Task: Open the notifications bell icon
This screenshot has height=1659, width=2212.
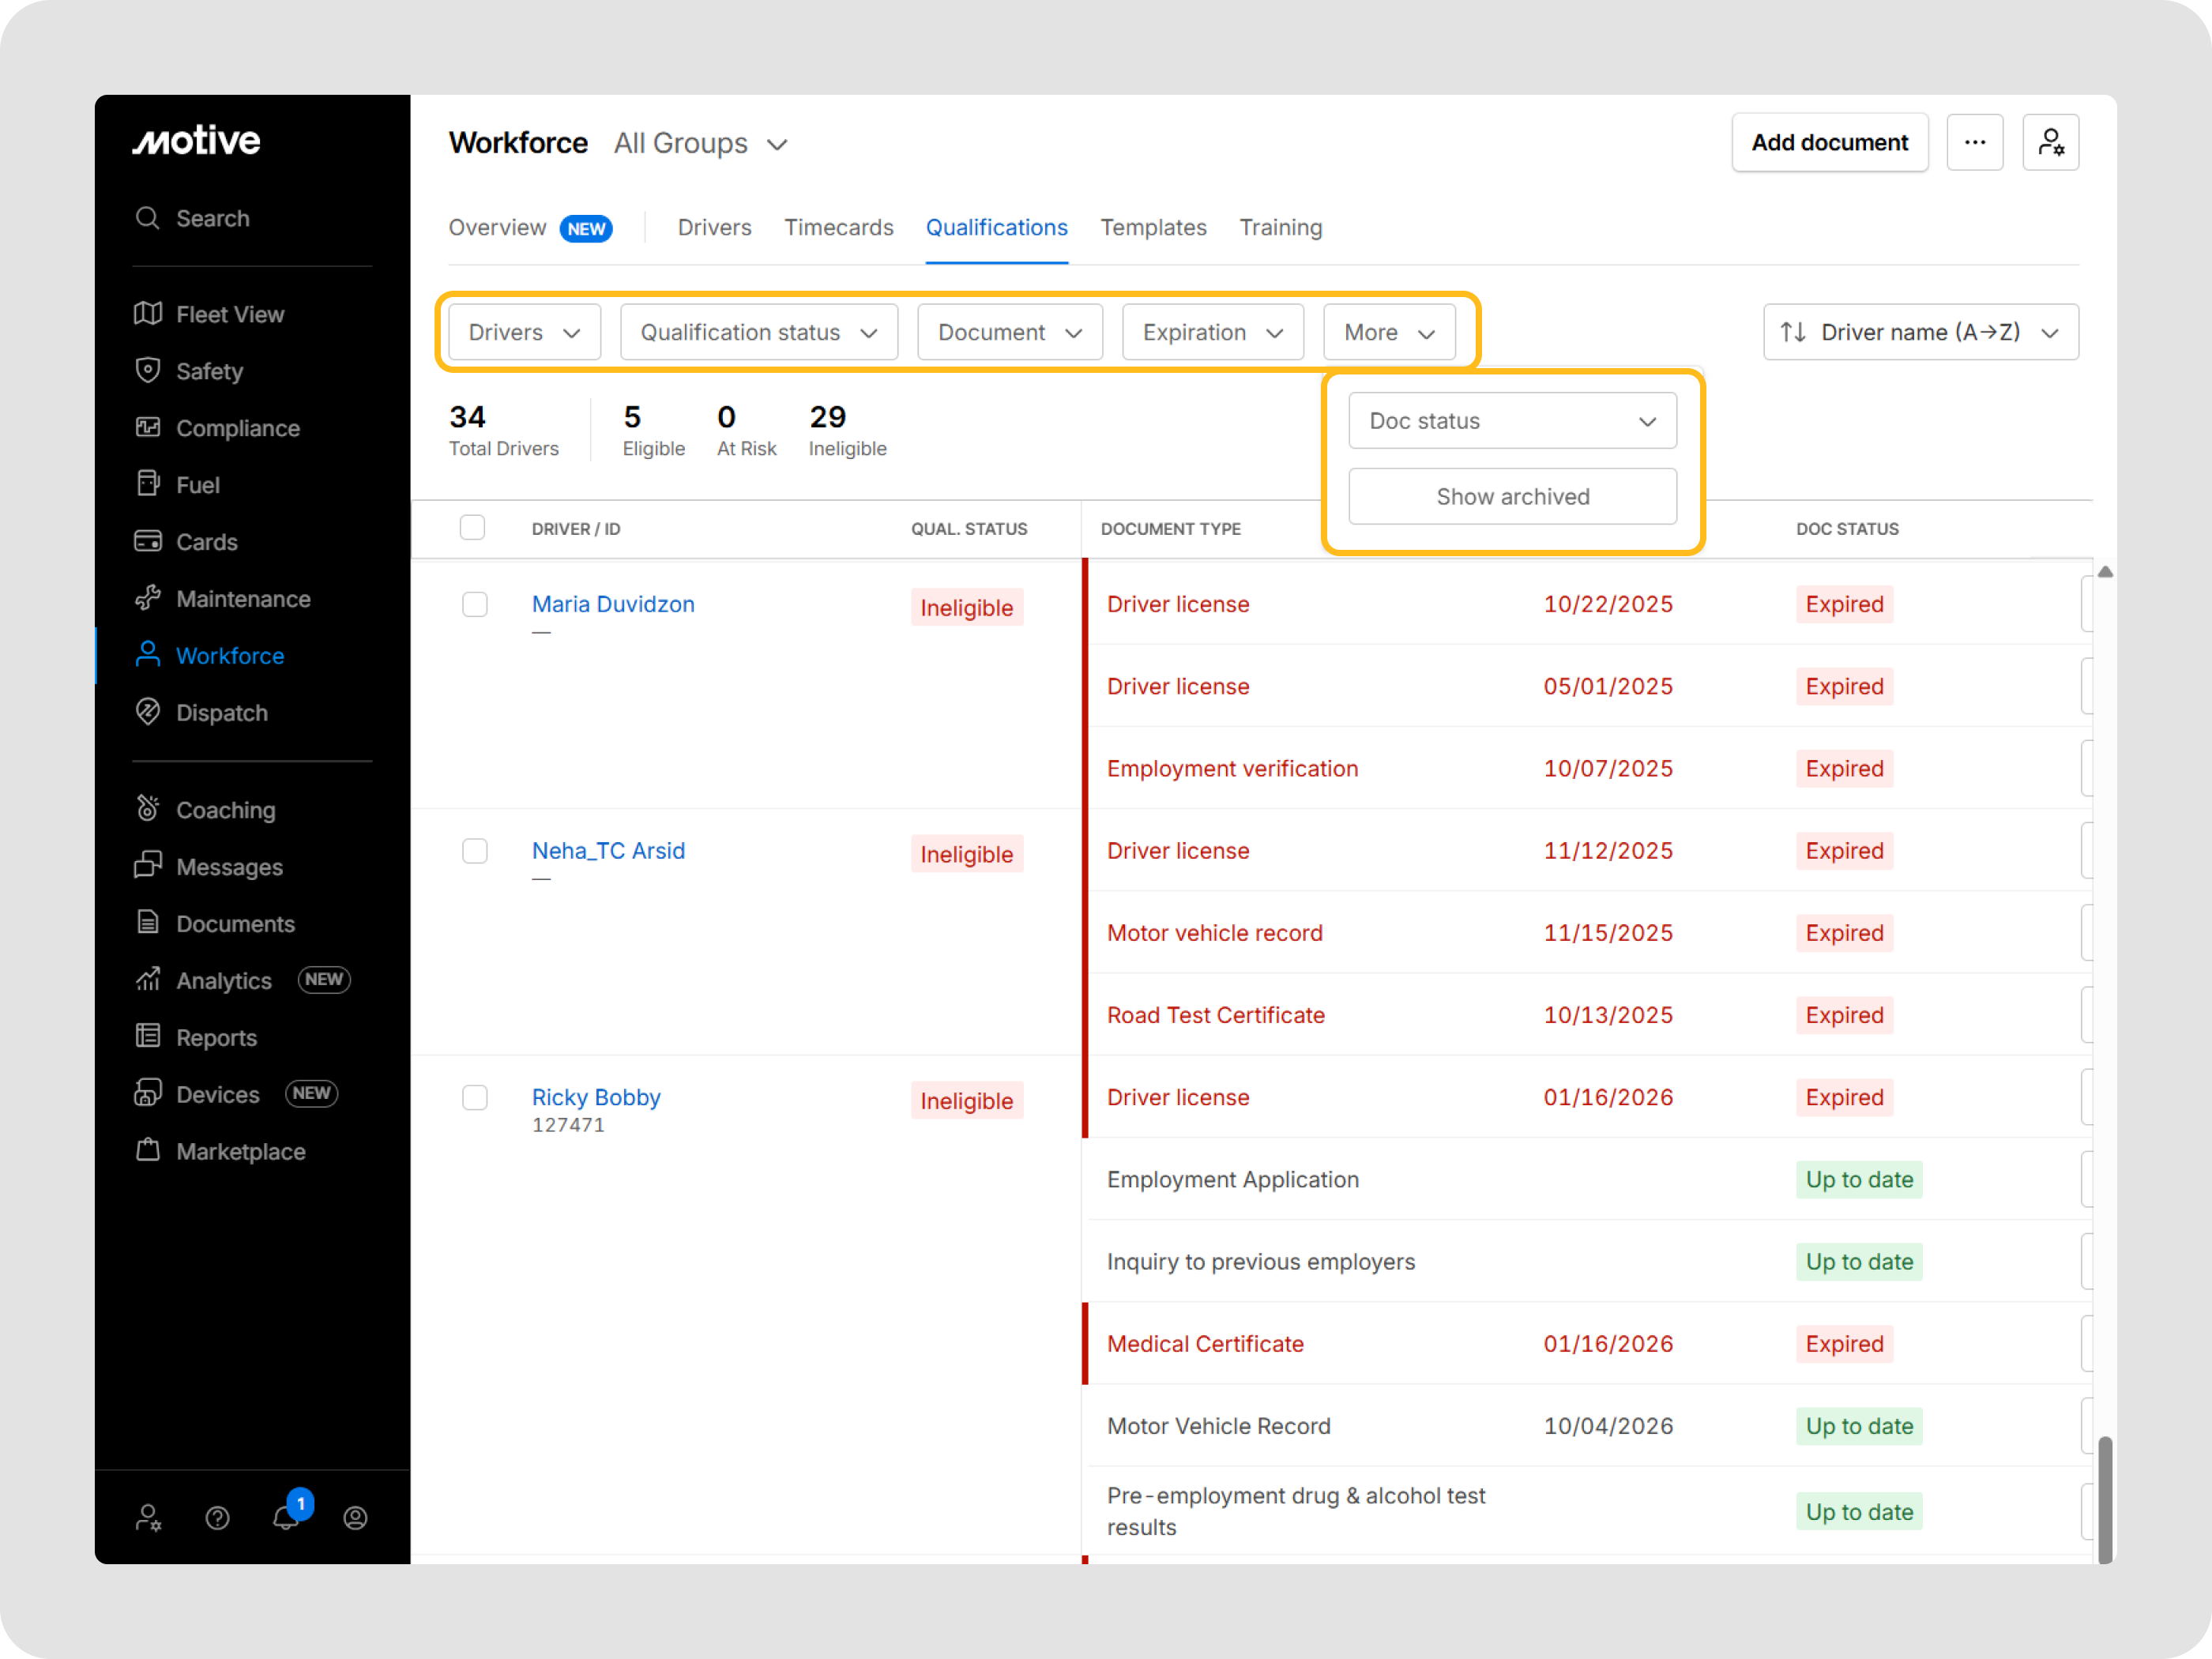Action: point(286,1517)
